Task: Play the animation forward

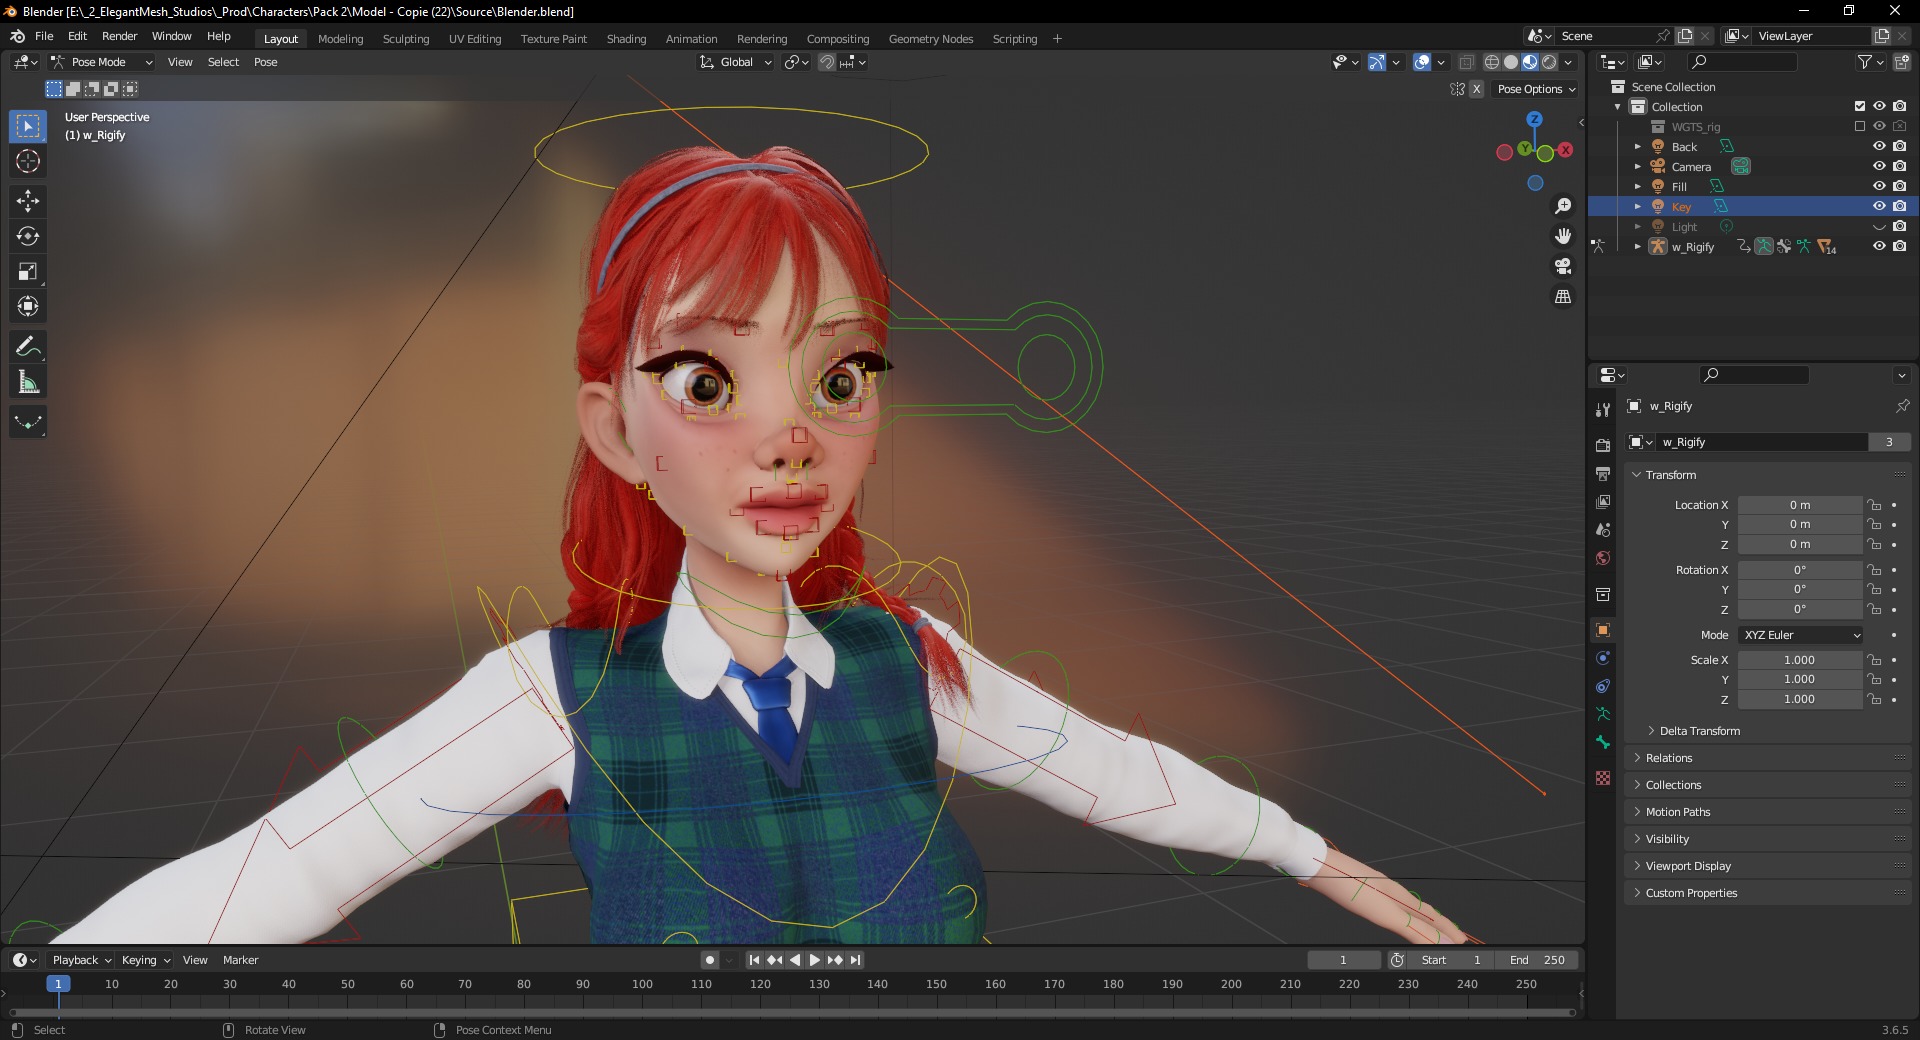Action: [814, 960]
